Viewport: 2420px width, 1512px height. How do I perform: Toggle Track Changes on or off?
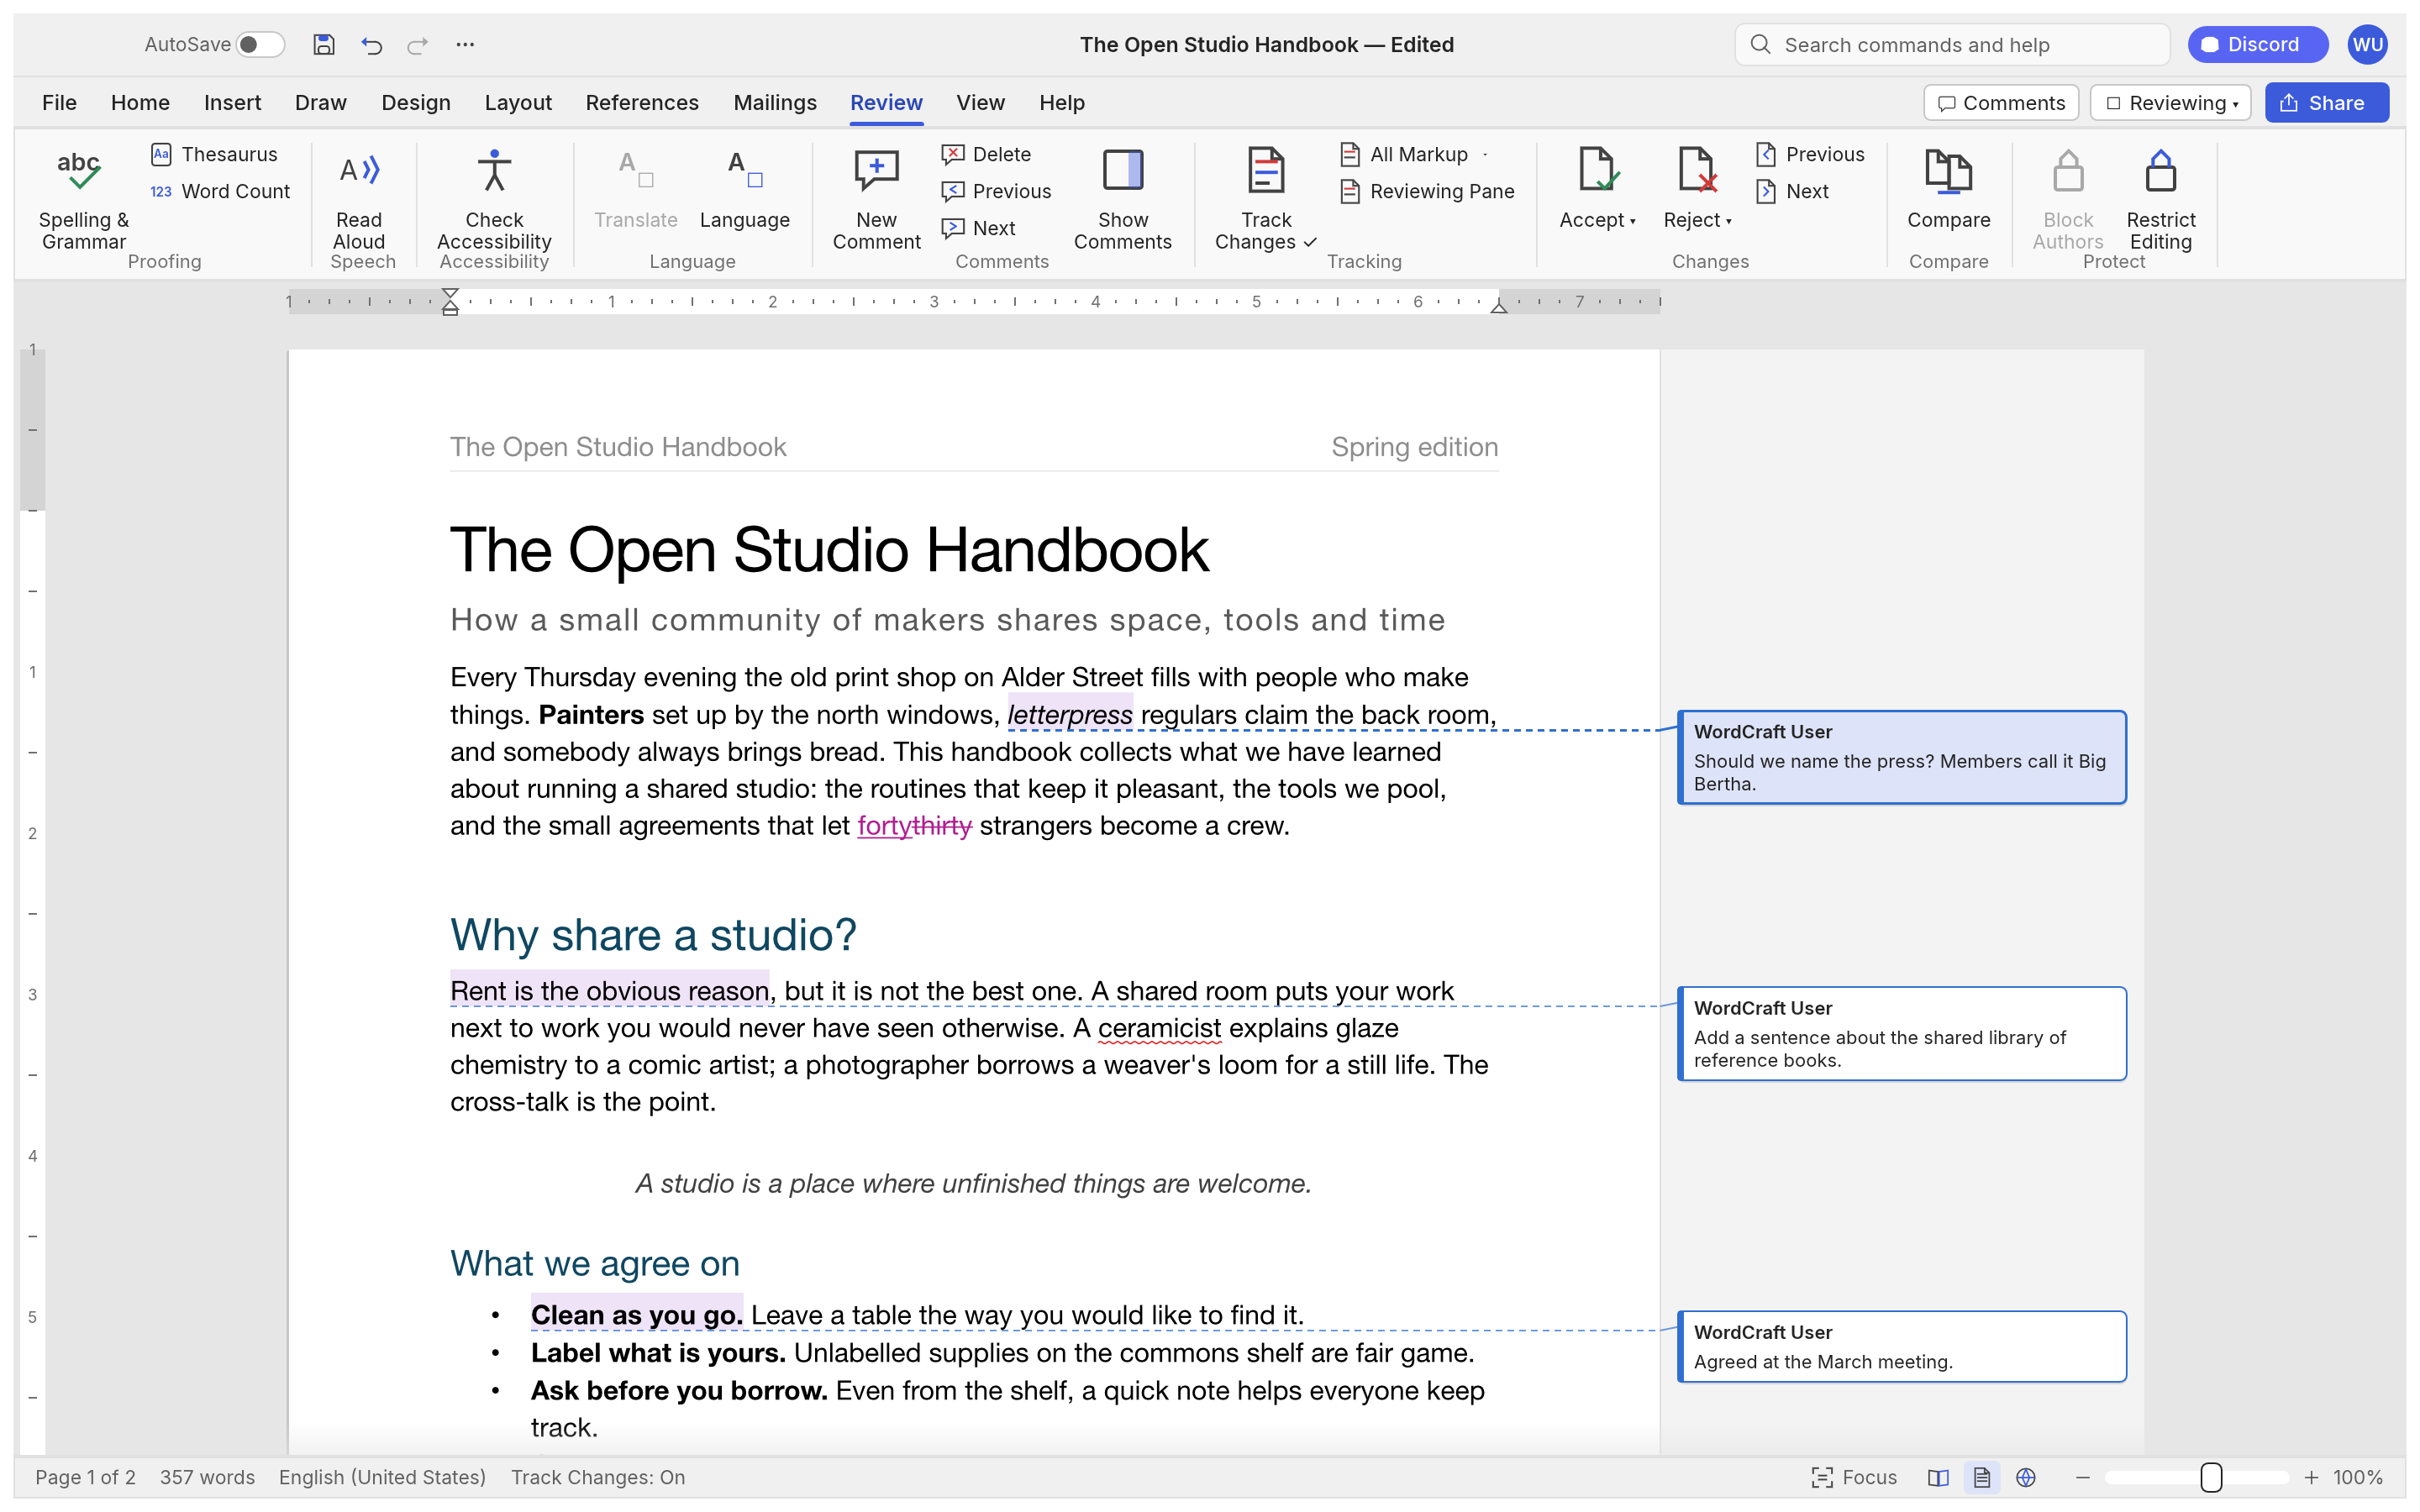(1265, 199)
